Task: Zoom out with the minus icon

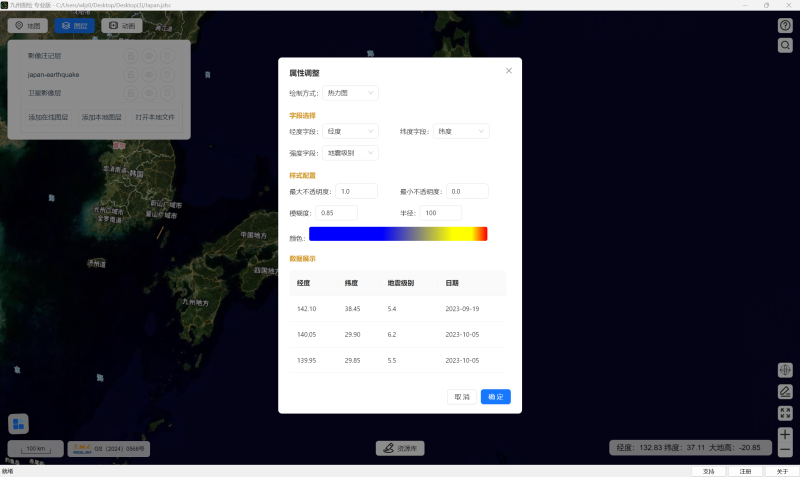Action: [x=785, y=450]
